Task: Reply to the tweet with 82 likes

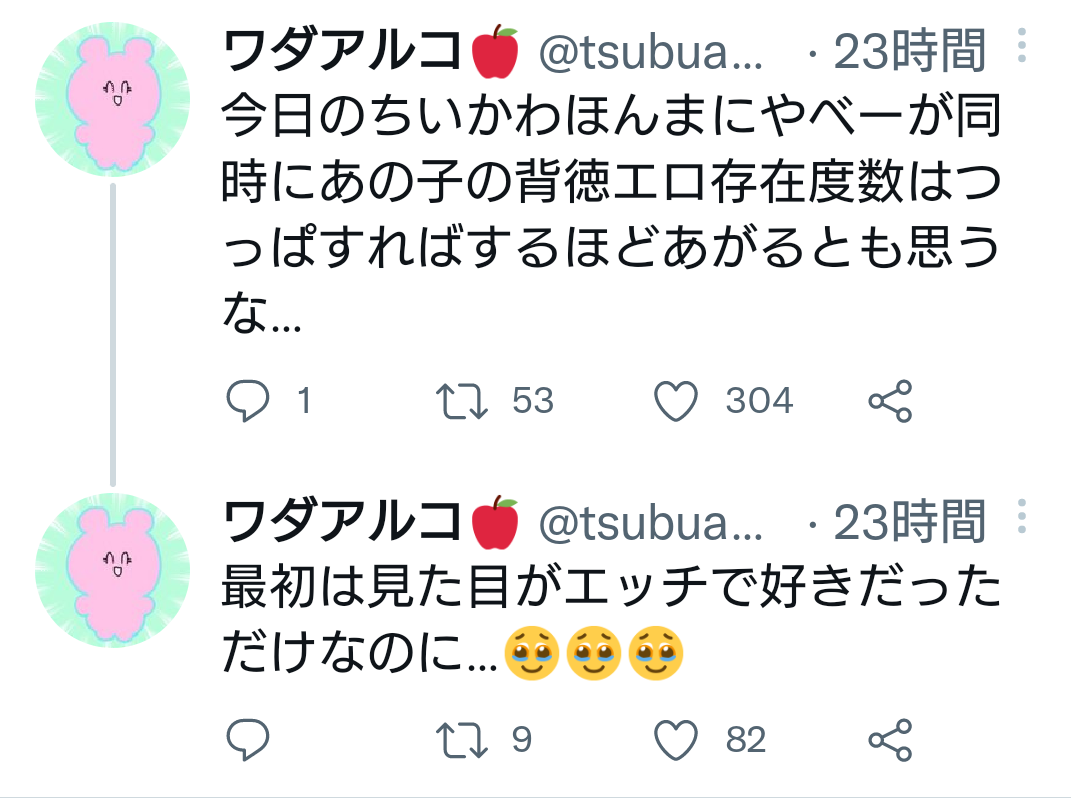Action: 247,740
